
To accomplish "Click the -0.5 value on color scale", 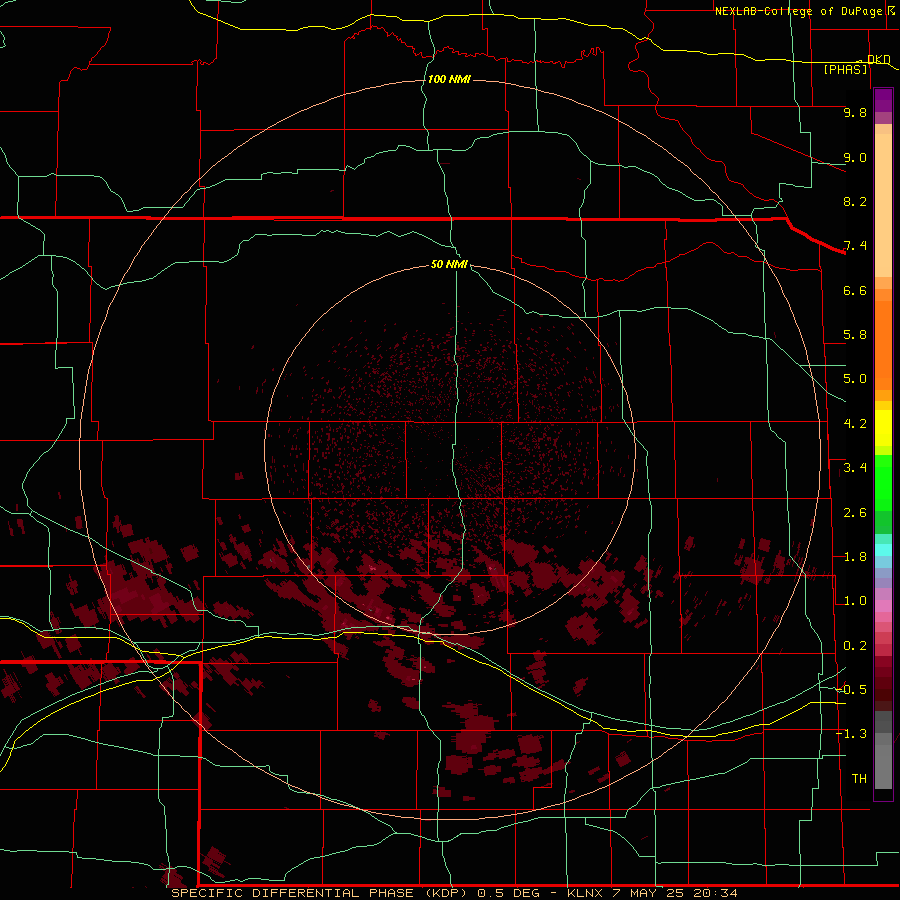I will point(851,690).
